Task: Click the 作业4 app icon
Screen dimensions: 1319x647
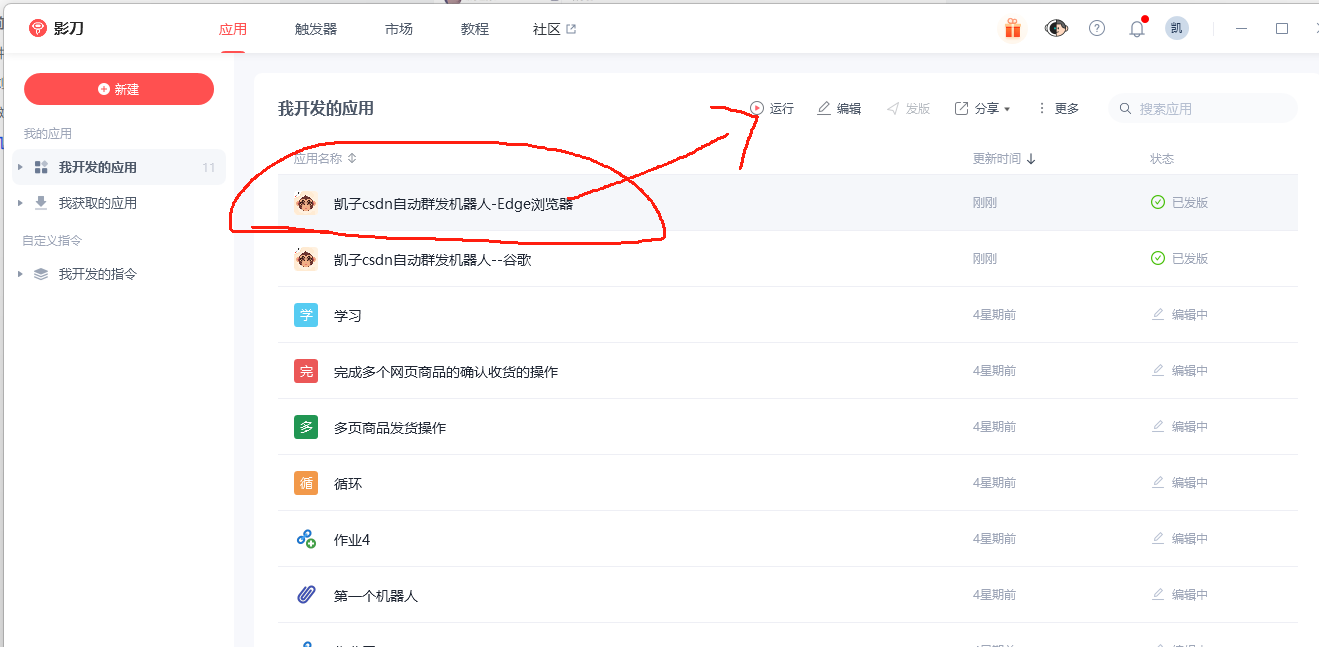Action: [x=306, y=539]
